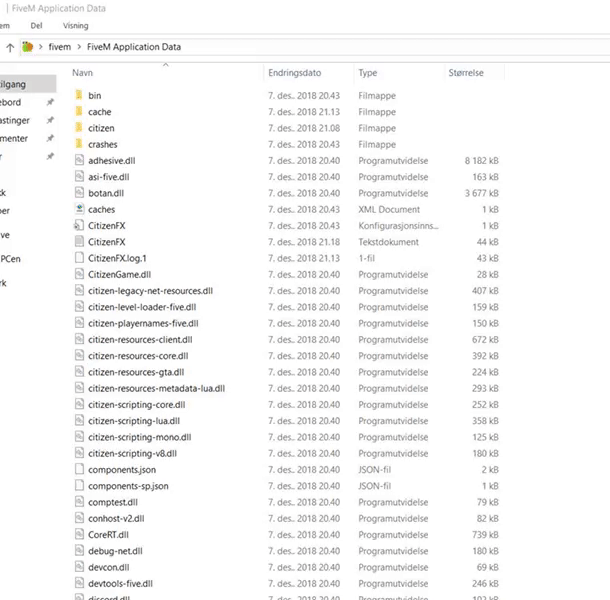Click the pin icon next to 'menter' item

pos(50,138)
